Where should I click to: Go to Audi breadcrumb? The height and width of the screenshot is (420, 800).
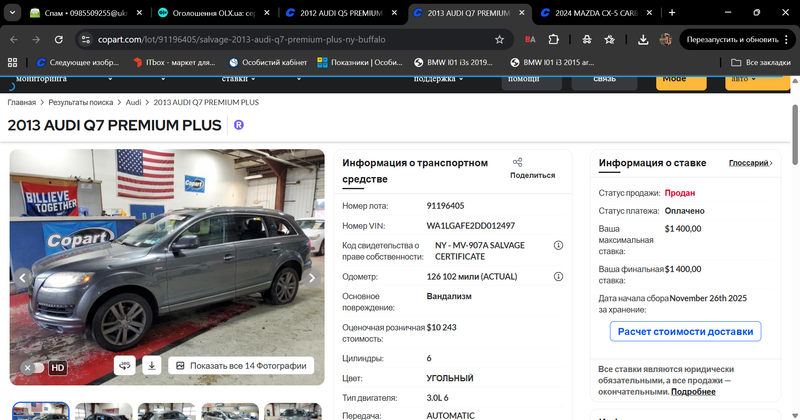(x=133, y=102)
